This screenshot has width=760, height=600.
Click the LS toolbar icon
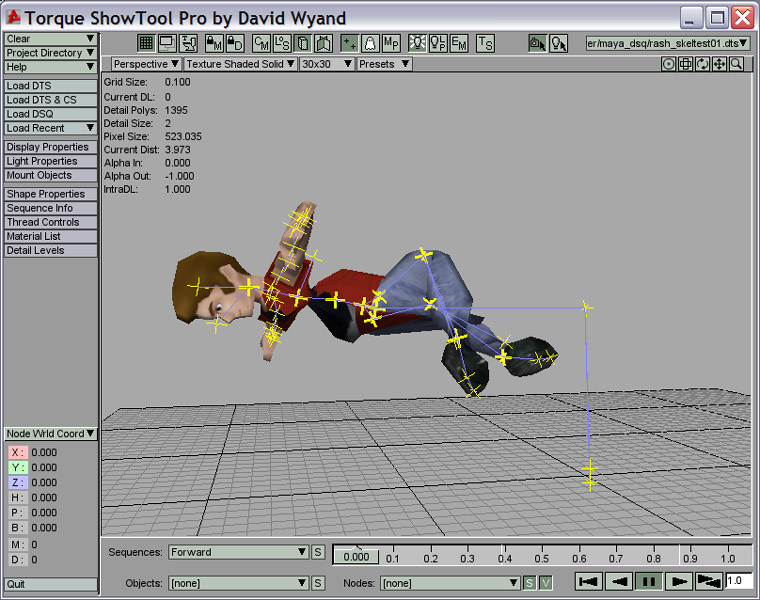point(282,43)
